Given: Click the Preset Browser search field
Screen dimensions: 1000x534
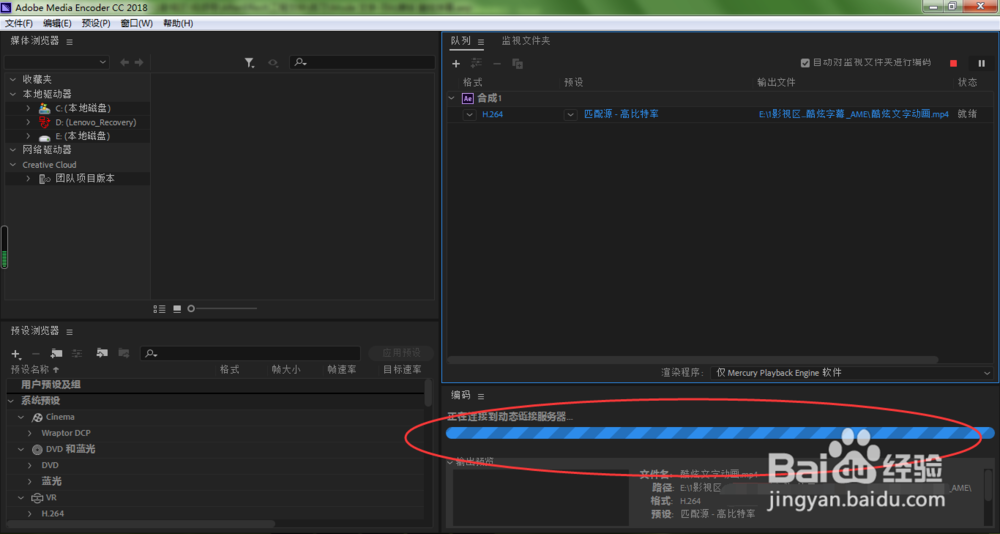Looking at the screenshot, I should click(x=250, y=353).
